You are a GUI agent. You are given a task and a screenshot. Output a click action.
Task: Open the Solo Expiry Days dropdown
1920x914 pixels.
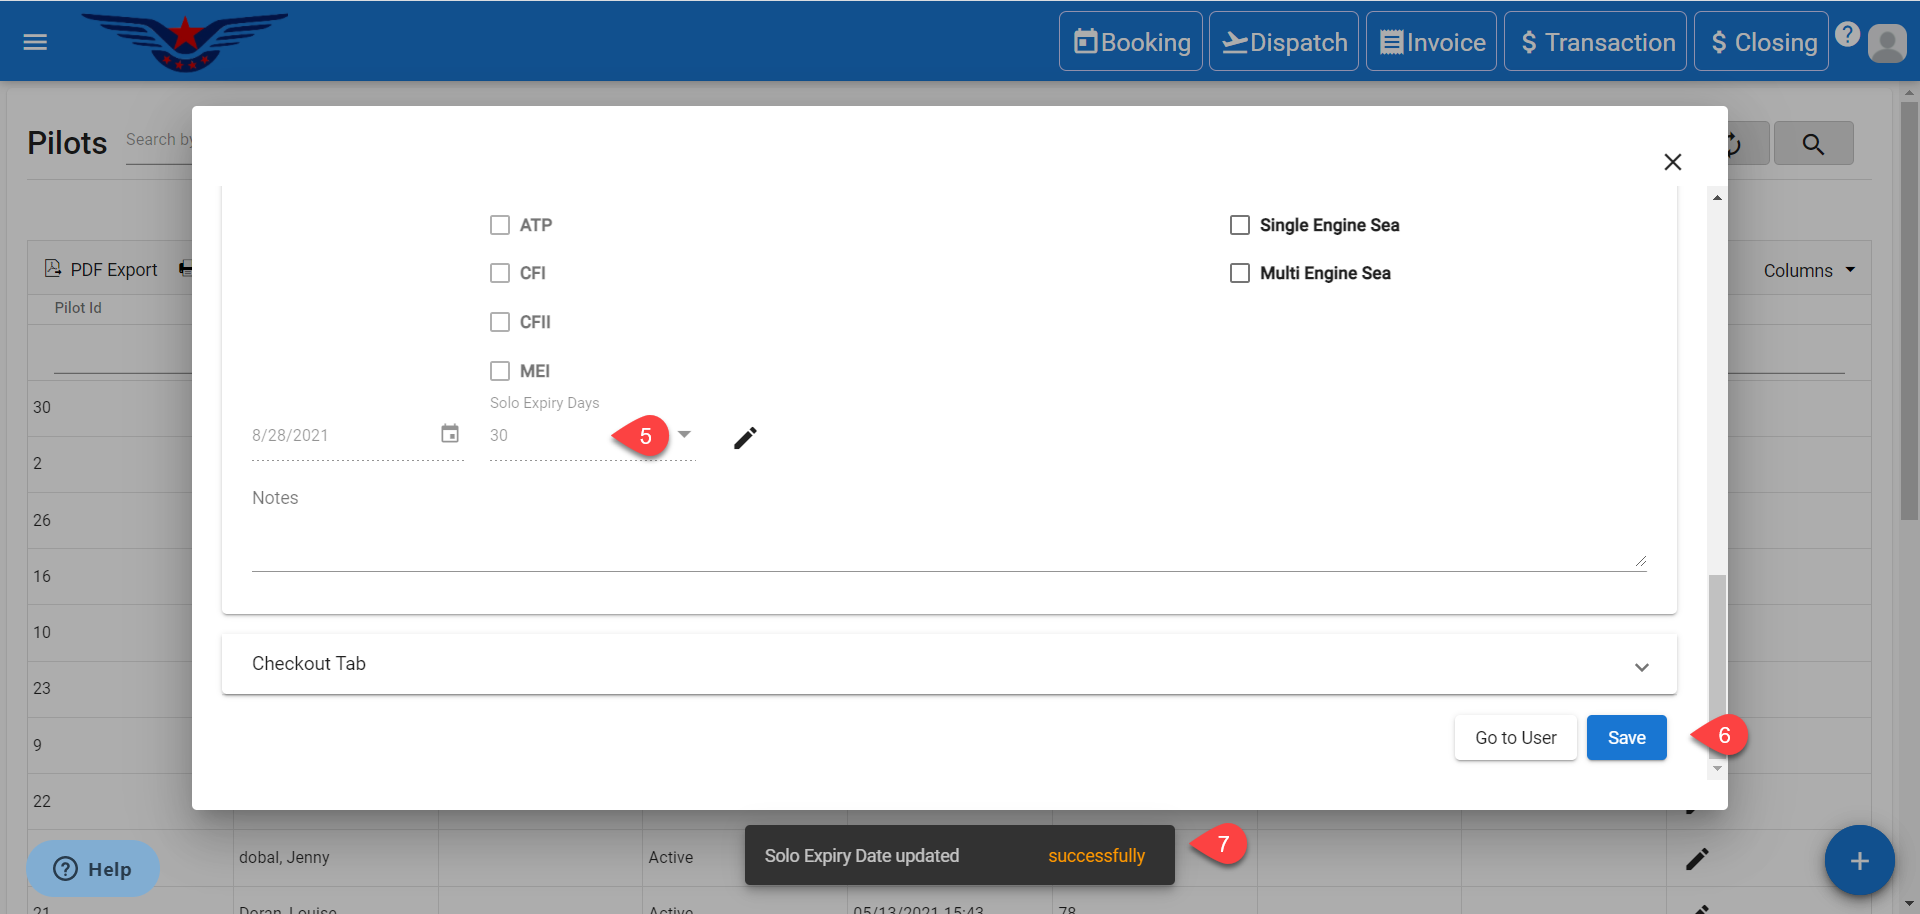[684, 435]
